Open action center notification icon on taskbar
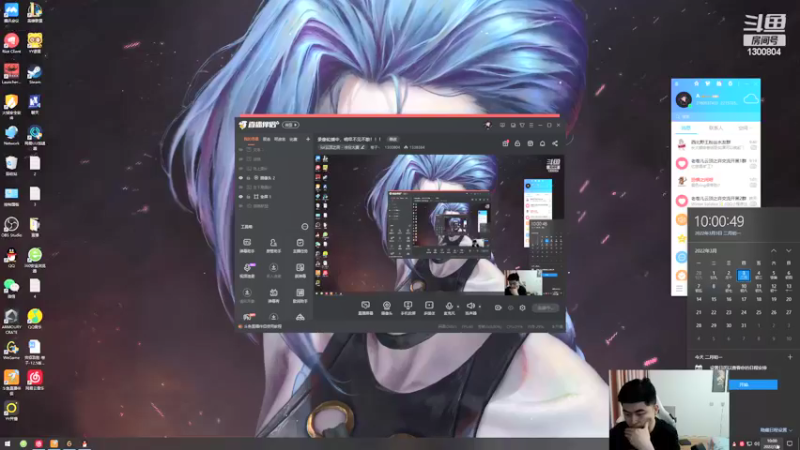 click(x=790, y=443)
